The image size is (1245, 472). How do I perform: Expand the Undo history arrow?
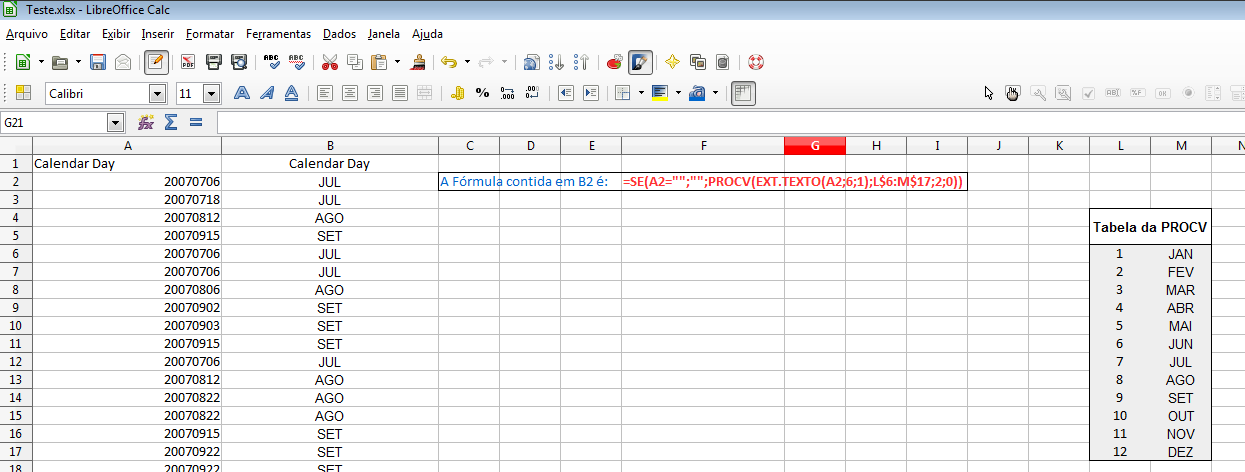tap(467, 62)
